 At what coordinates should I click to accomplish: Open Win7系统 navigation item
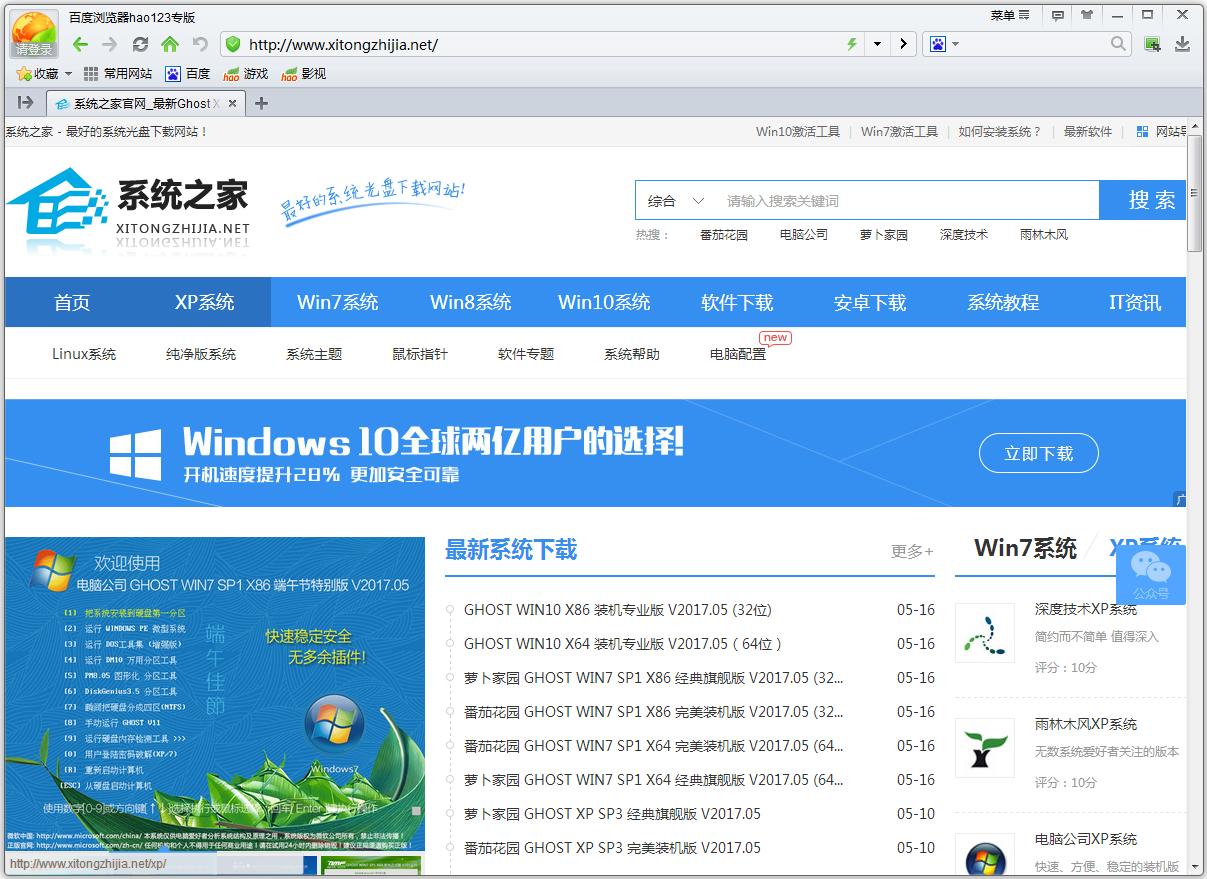(338, 302)
